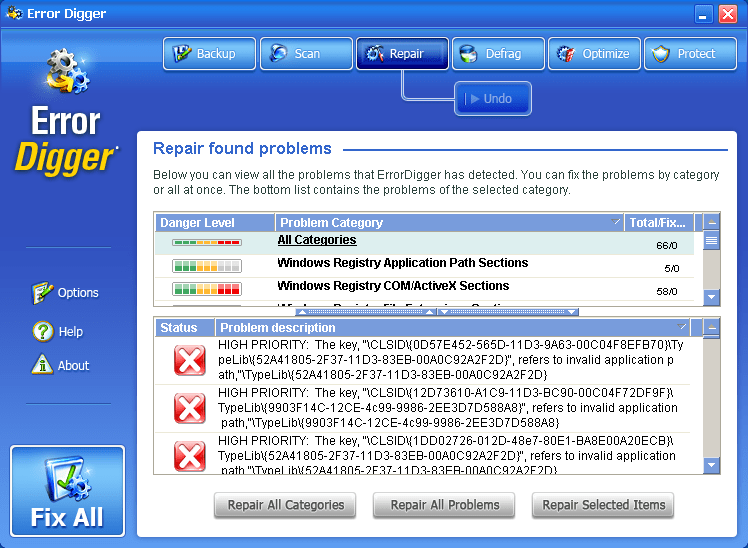Toggle the red X on the first problem
This screenshot has width=748, height=548.
click(189, 360)
